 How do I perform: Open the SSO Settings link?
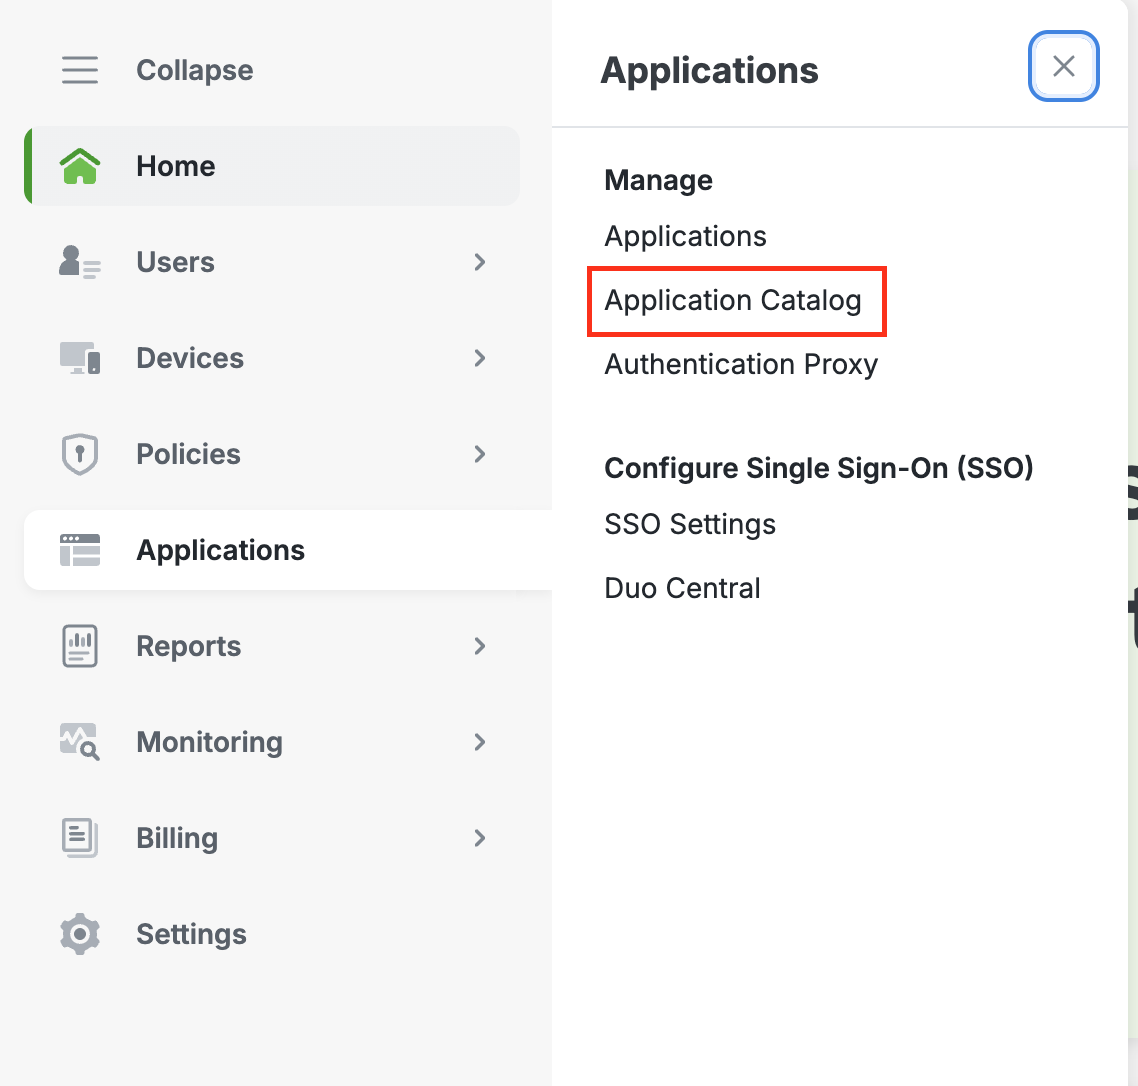[x=690, y=524]
